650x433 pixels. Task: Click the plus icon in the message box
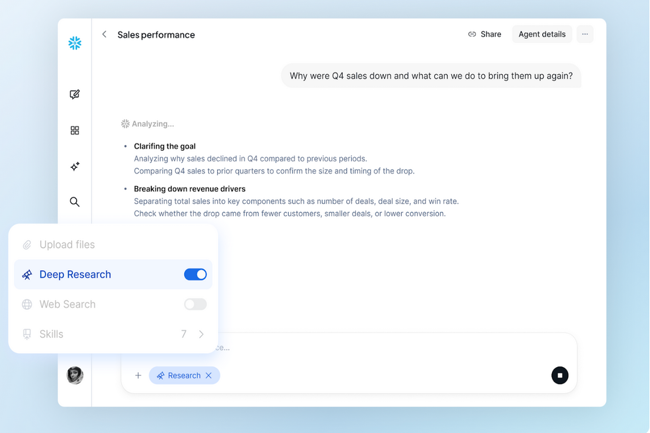click(138, 376)
